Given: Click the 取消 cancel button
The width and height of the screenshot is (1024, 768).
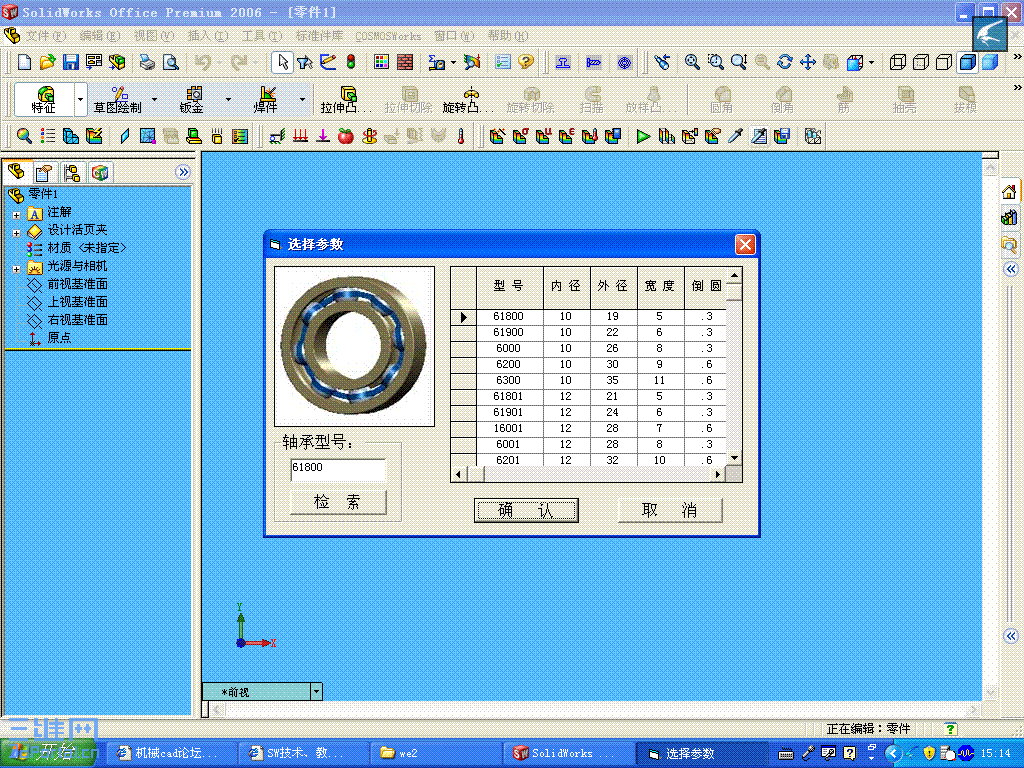Looking at the screenshot, I should click(670, 510).
